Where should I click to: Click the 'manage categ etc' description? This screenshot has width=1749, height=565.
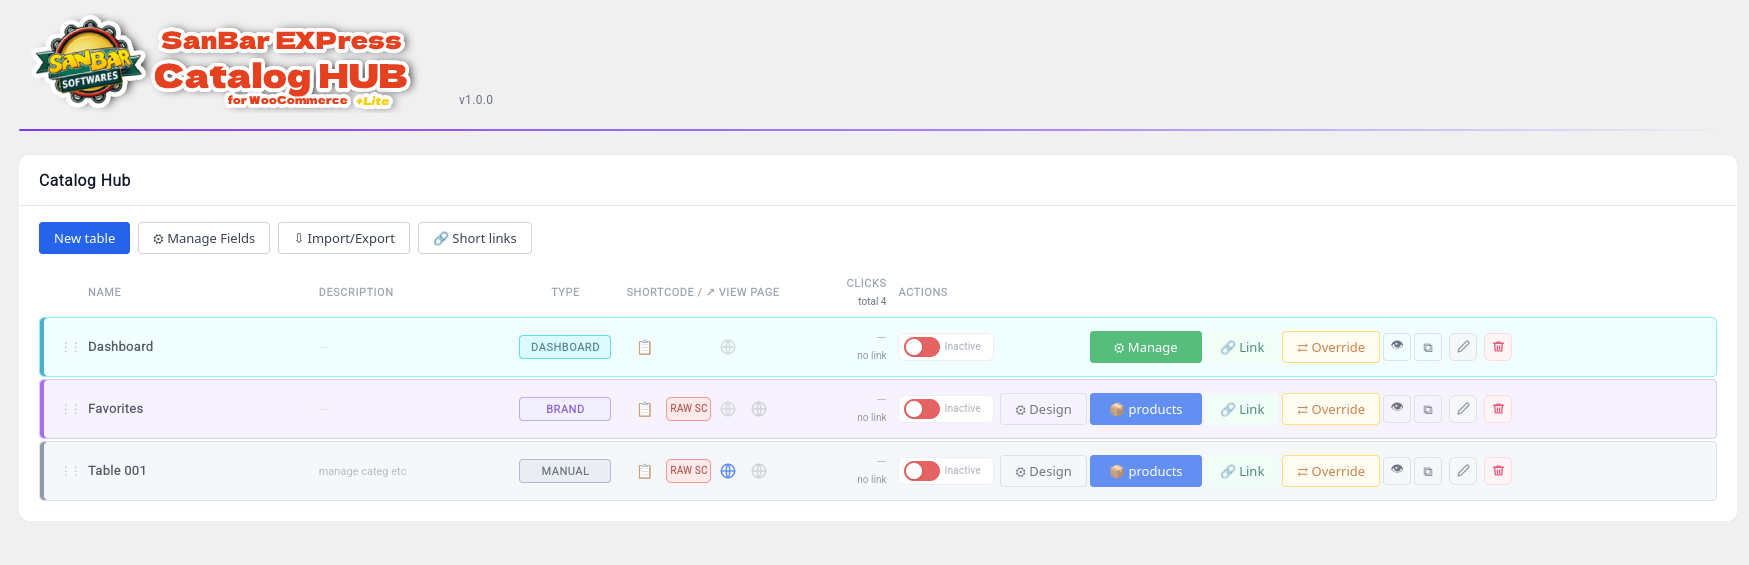click(362, 471)
